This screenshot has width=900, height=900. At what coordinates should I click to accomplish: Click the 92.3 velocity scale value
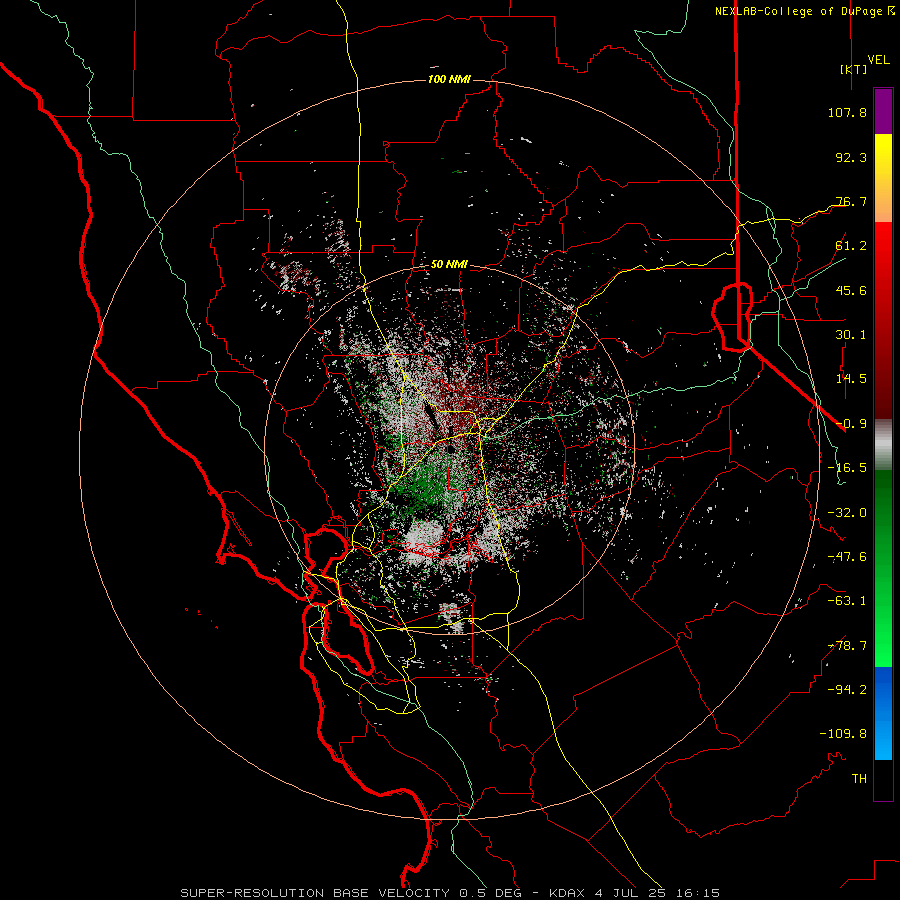(x=851, y=157)
